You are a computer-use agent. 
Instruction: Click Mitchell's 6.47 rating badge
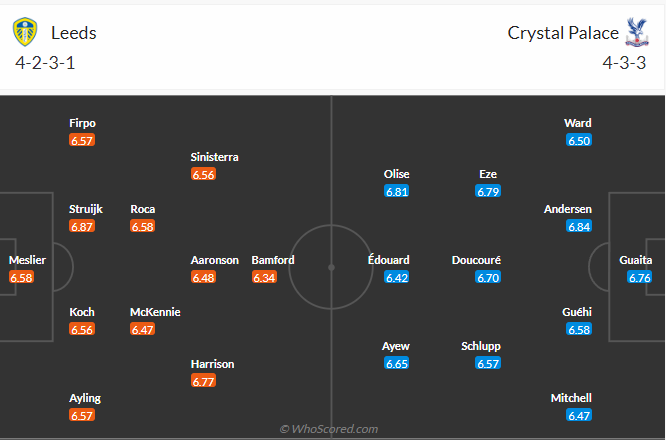coord(579,415)
